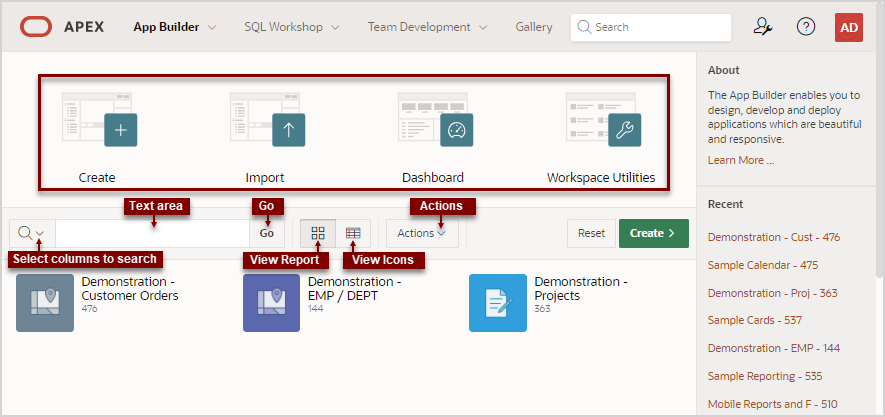Follow the Learn More link
This screenshot has height=417, width=885.
741,160
